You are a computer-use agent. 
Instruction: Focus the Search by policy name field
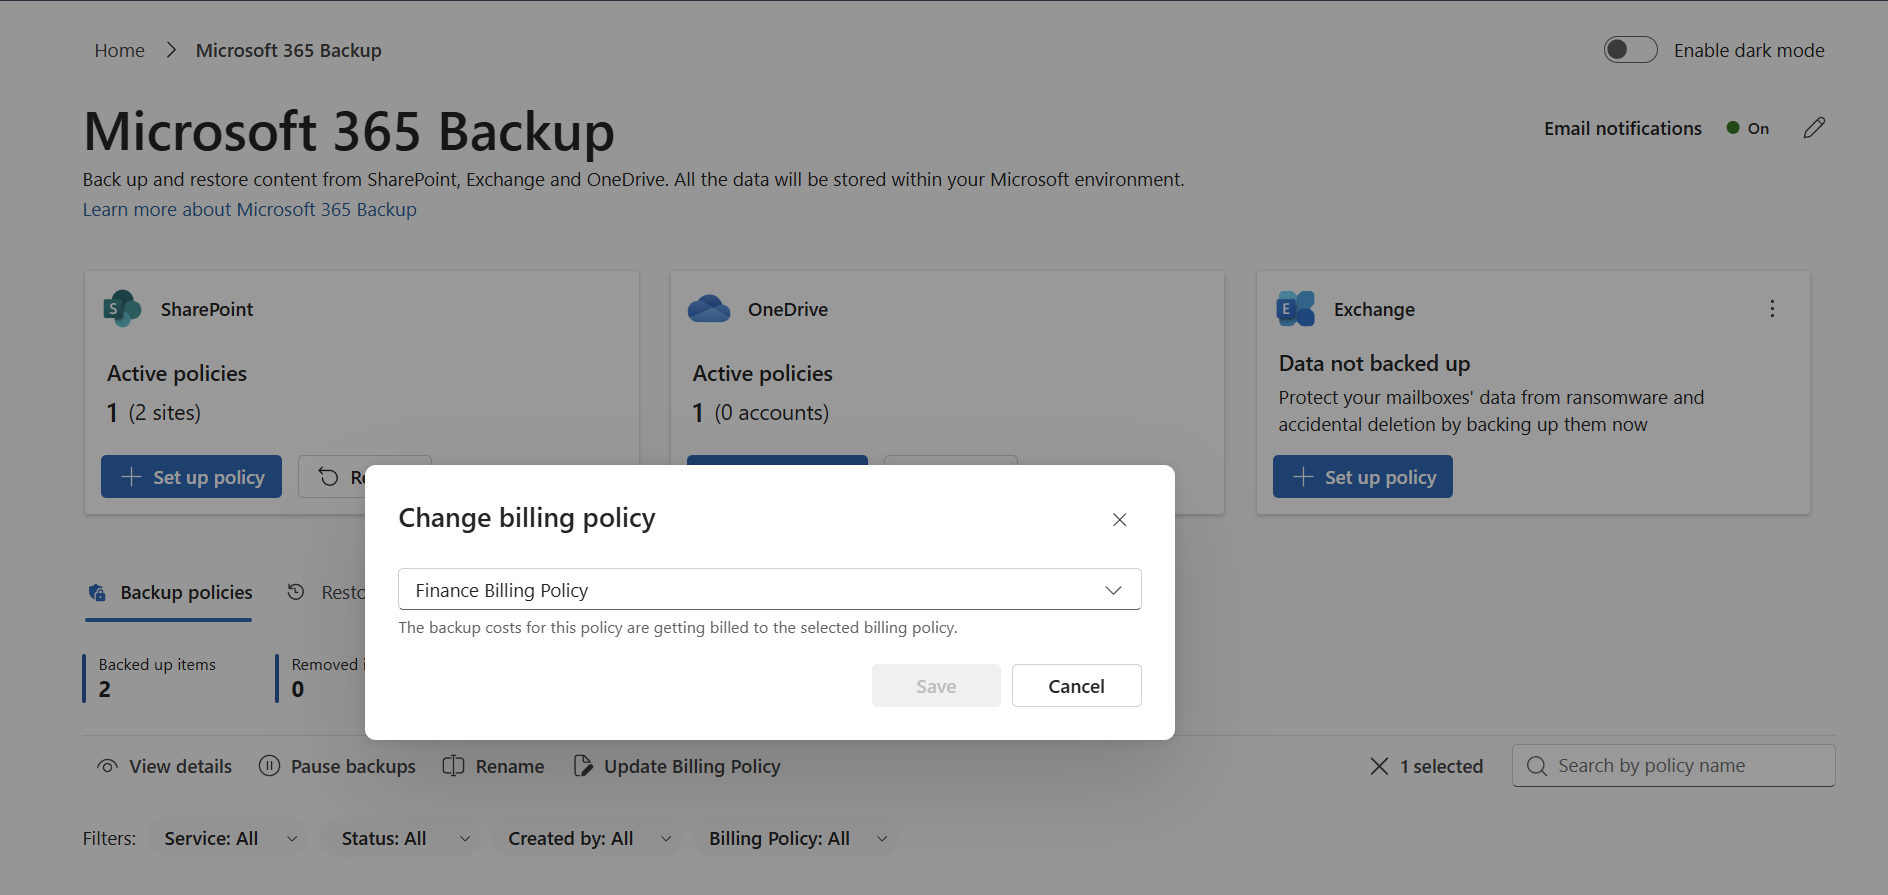(x=1673, y=765)
